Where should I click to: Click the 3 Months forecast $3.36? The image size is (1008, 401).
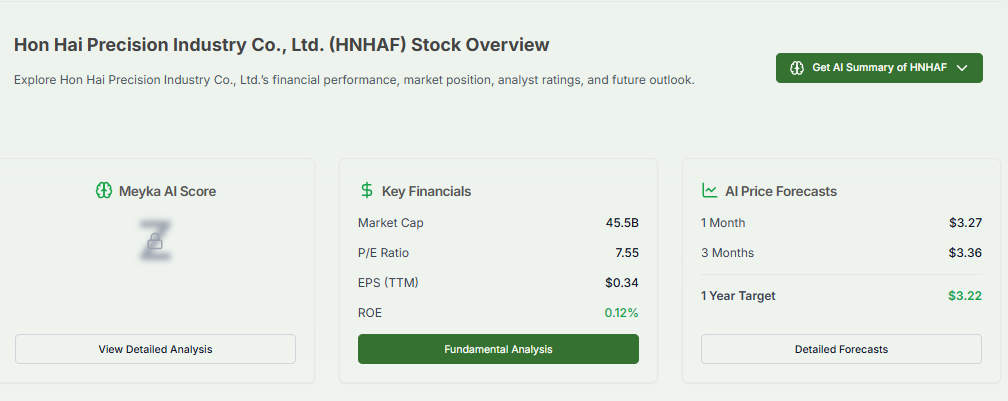pos(965,253)
